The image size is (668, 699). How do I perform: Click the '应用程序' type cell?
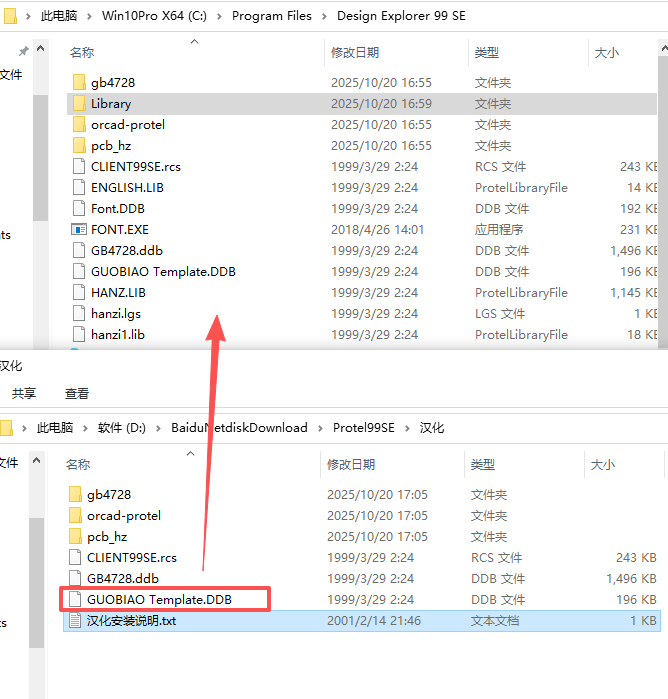pyautogui.click(x=499, y=230)
